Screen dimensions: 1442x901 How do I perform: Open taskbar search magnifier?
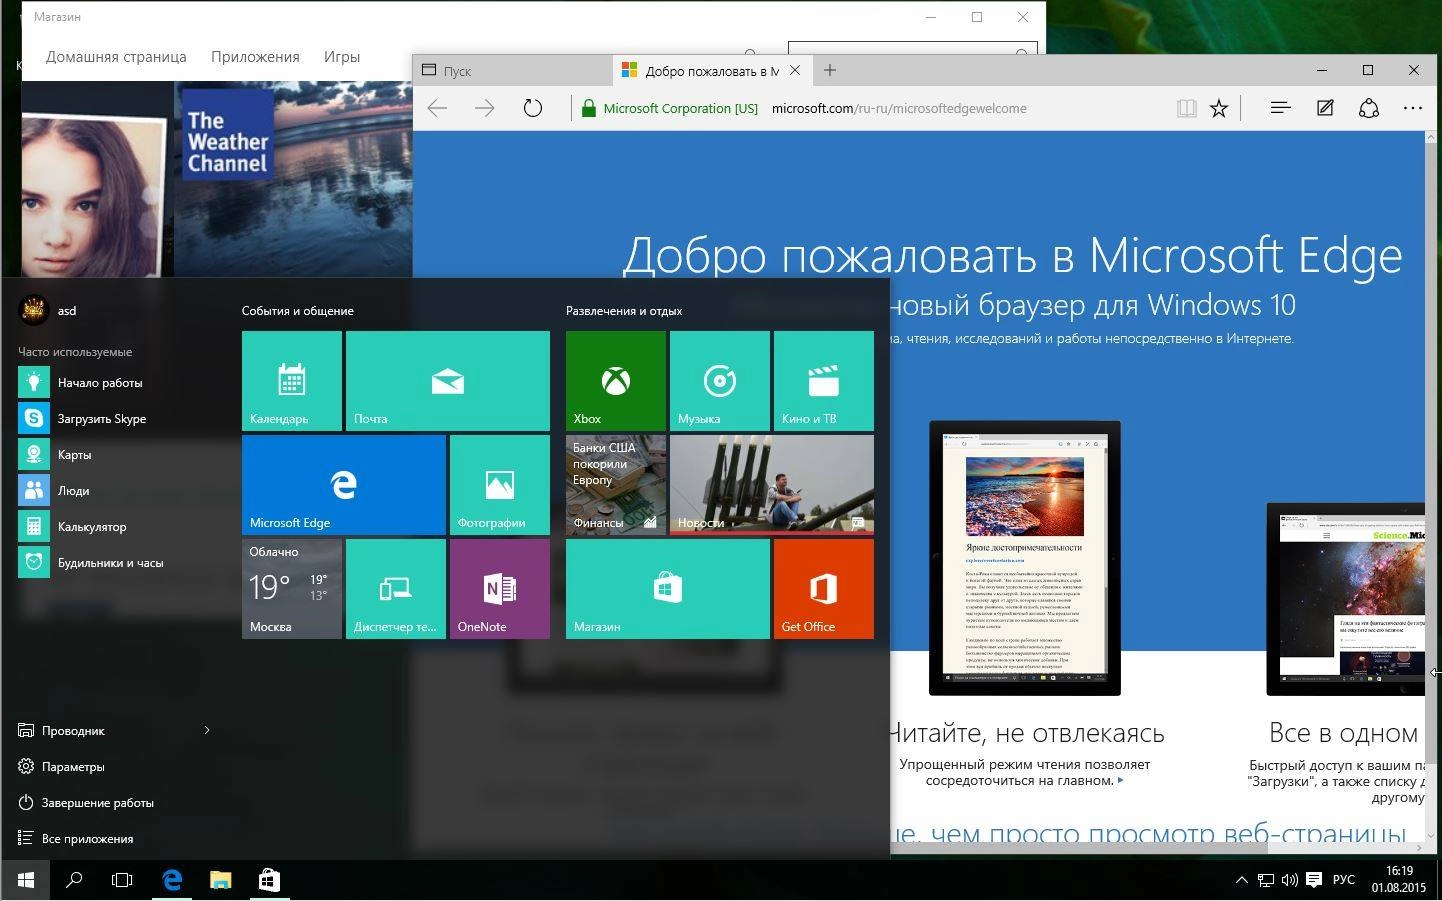(74, 880)
